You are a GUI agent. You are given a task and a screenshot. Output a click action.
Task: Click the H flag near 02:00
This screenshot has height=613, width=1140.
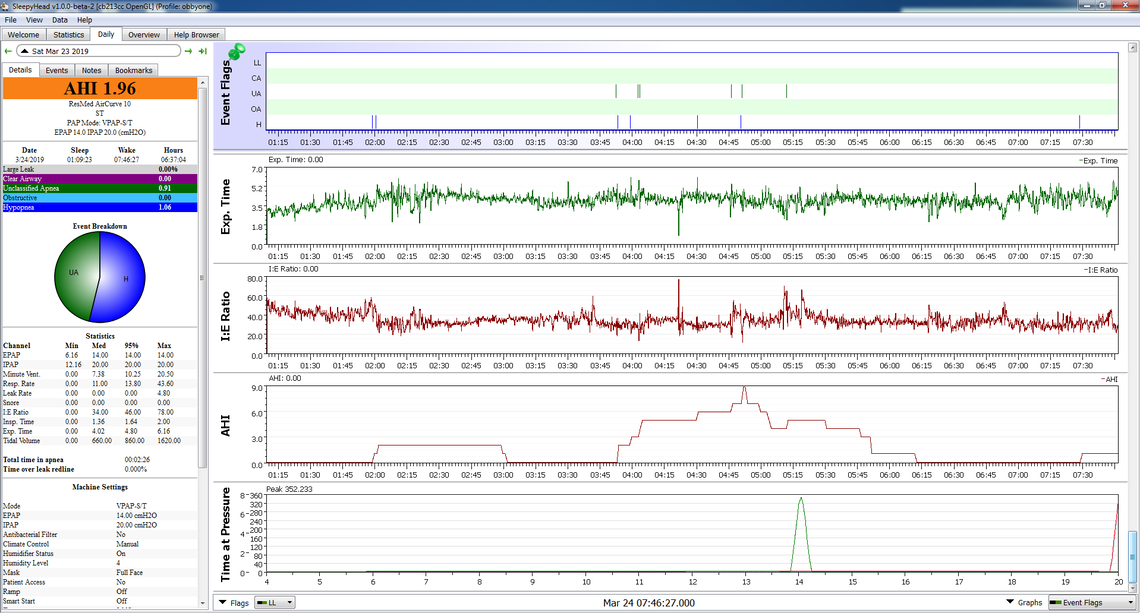[x=374, y=124]
